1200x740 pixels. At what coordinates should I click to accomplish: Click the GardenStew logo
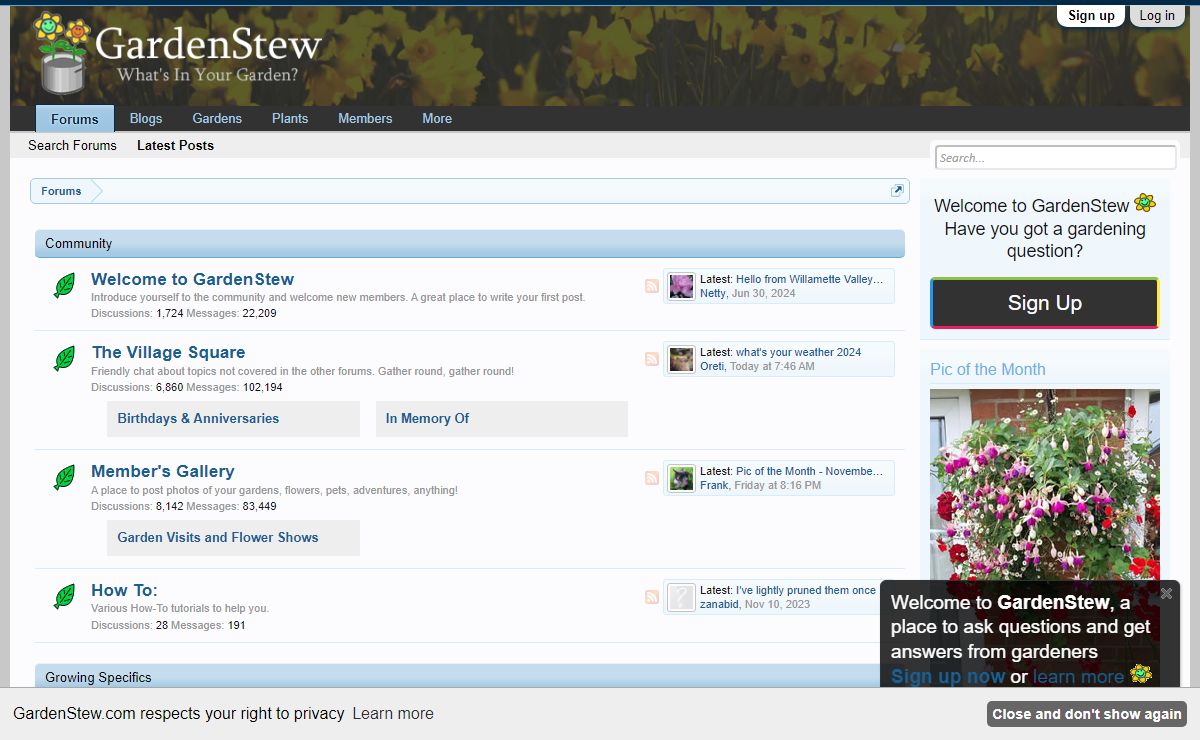pyautogui.click(x=178, y=52)
